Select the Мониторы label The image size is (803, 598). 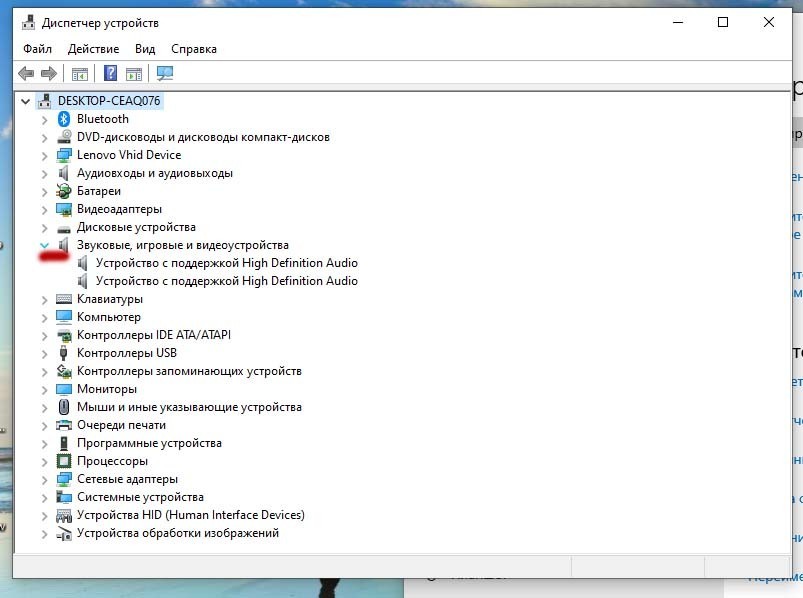(x=107, y=389)
